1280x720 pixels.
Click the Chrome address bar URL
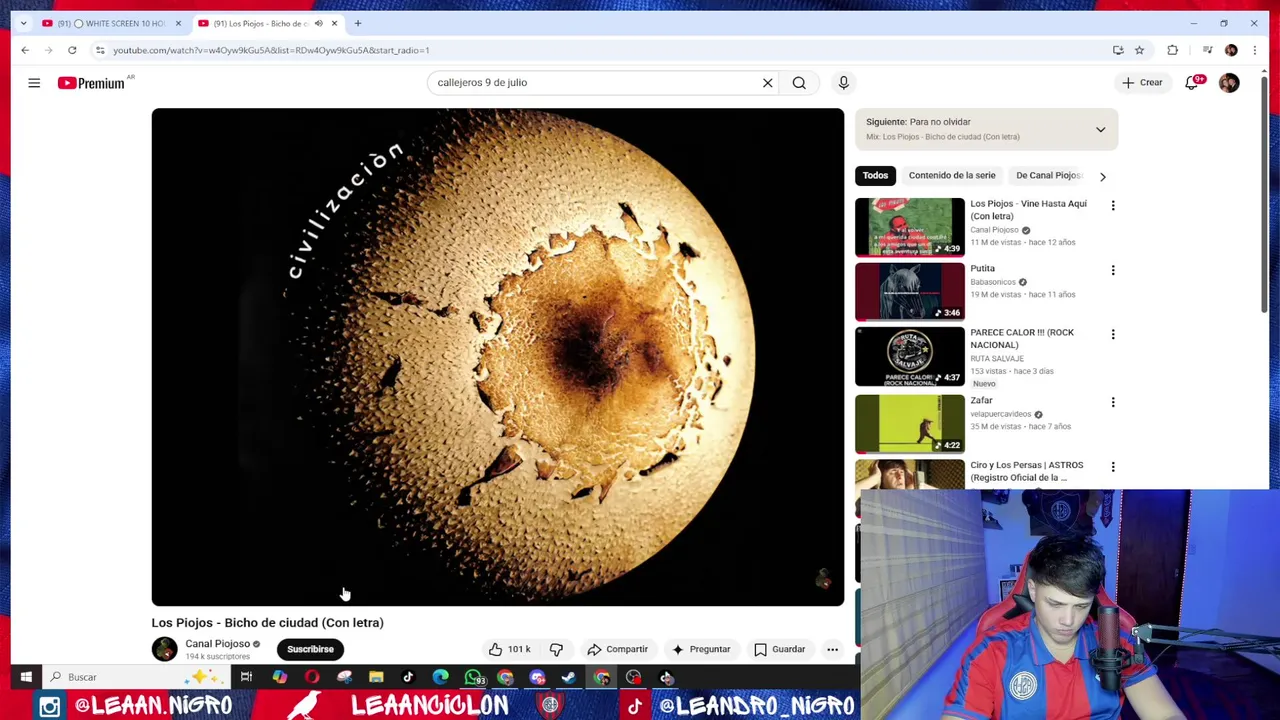(271, 50)
